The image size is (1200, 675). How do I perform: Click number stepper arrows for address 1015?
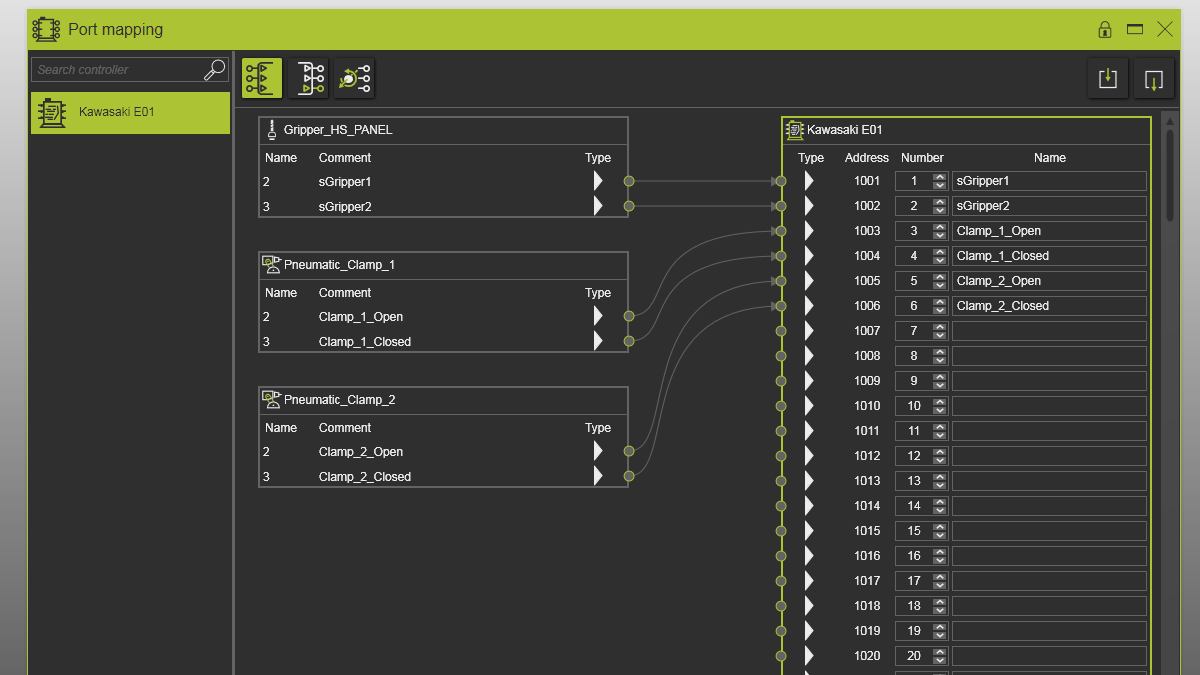[x=939, y=531]
